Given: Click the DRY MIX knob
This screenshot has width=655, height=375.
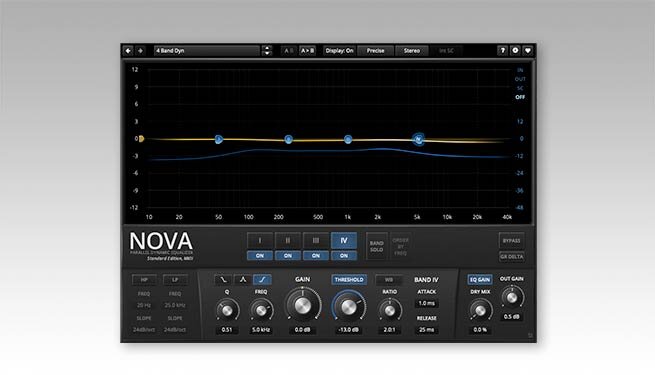Looking at the screenshot, I should point(480,310).
